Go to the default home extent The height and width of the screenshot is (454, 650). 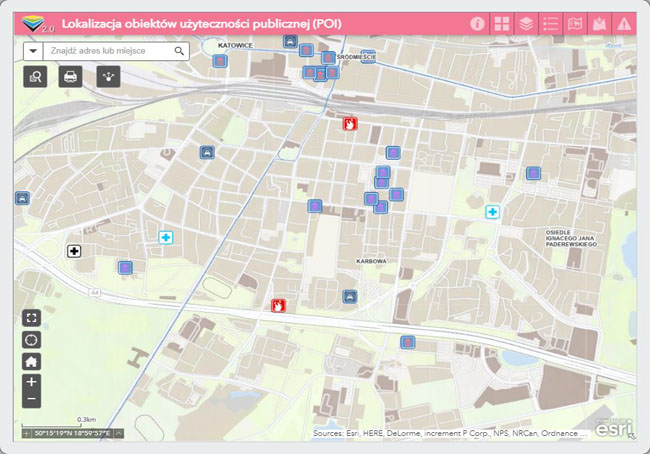pos(32,361)
